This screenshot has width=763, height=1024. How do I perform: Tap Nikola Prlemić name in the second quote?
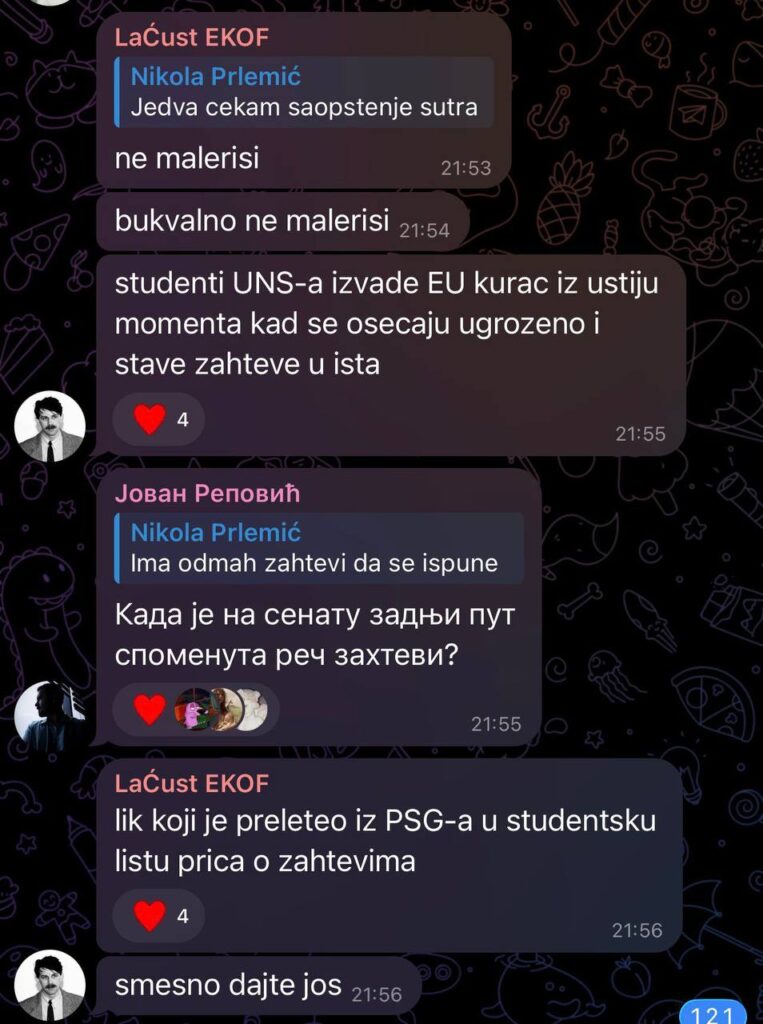tap(216, 533)
